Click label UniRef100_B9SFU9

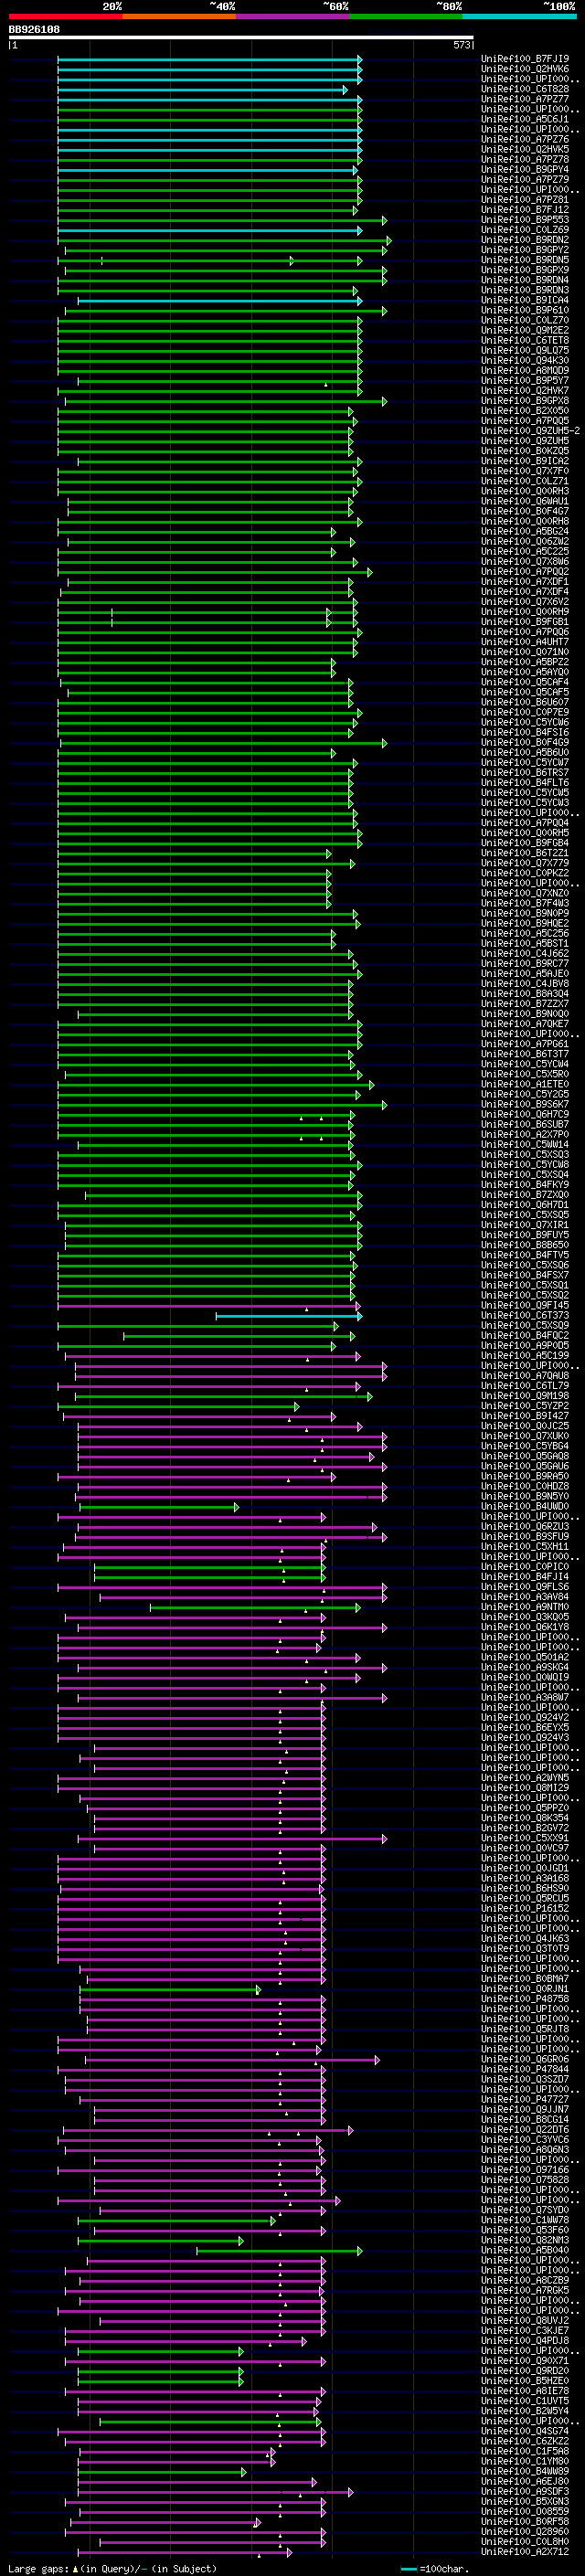(x=525, y=1536)
